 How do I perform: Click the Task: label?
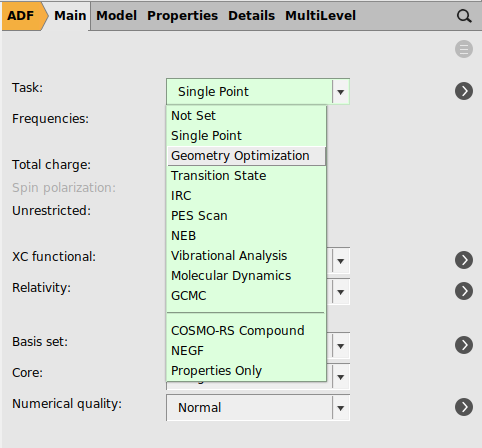click(x=27, y=88)
